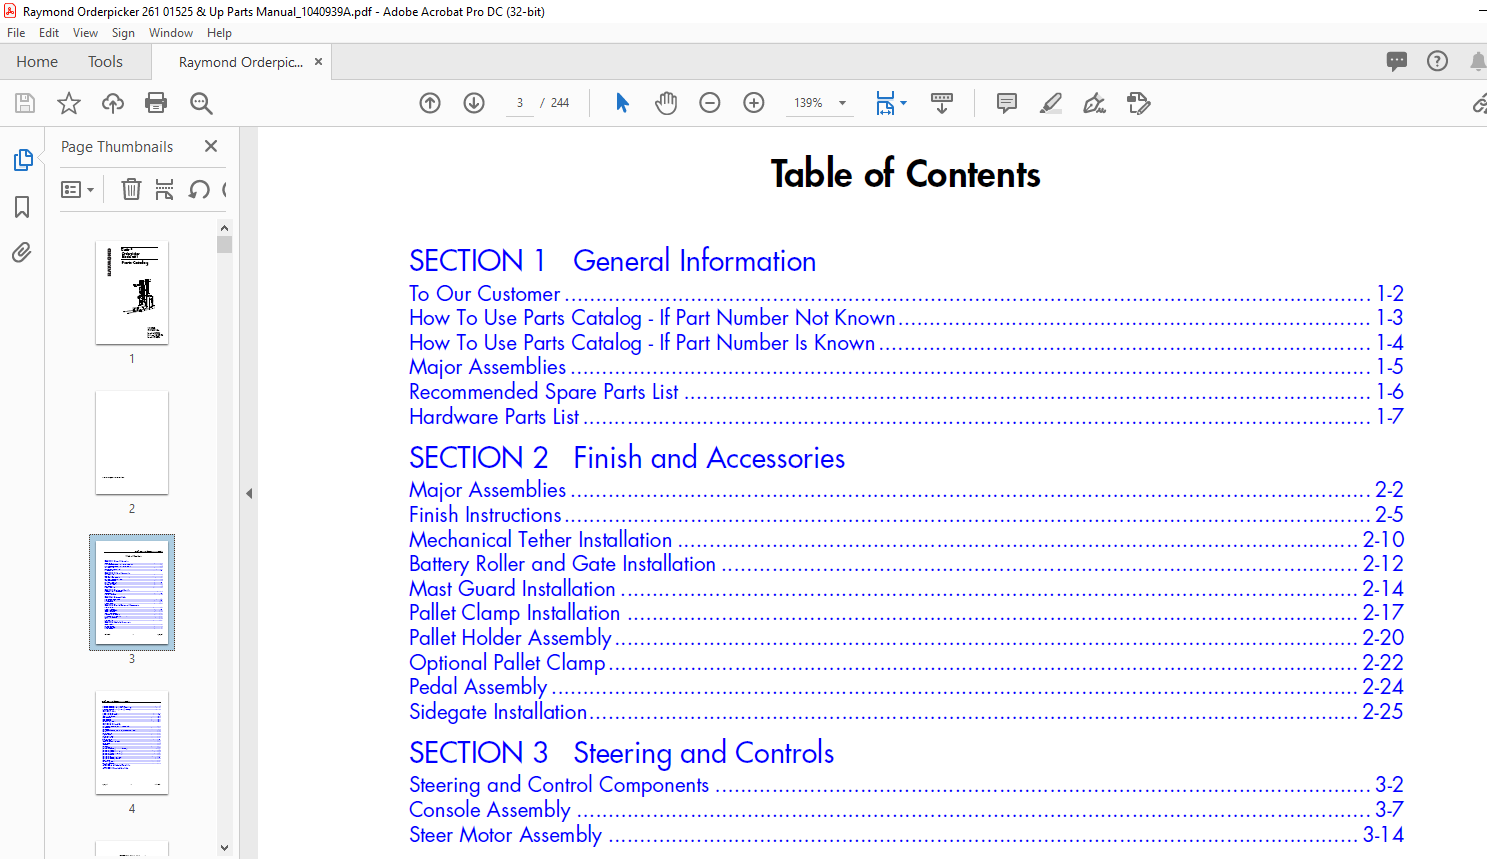This screenshot has height=859, width=1487.
Task: Switch to the Tools tab
Action: tap(105, 62)
